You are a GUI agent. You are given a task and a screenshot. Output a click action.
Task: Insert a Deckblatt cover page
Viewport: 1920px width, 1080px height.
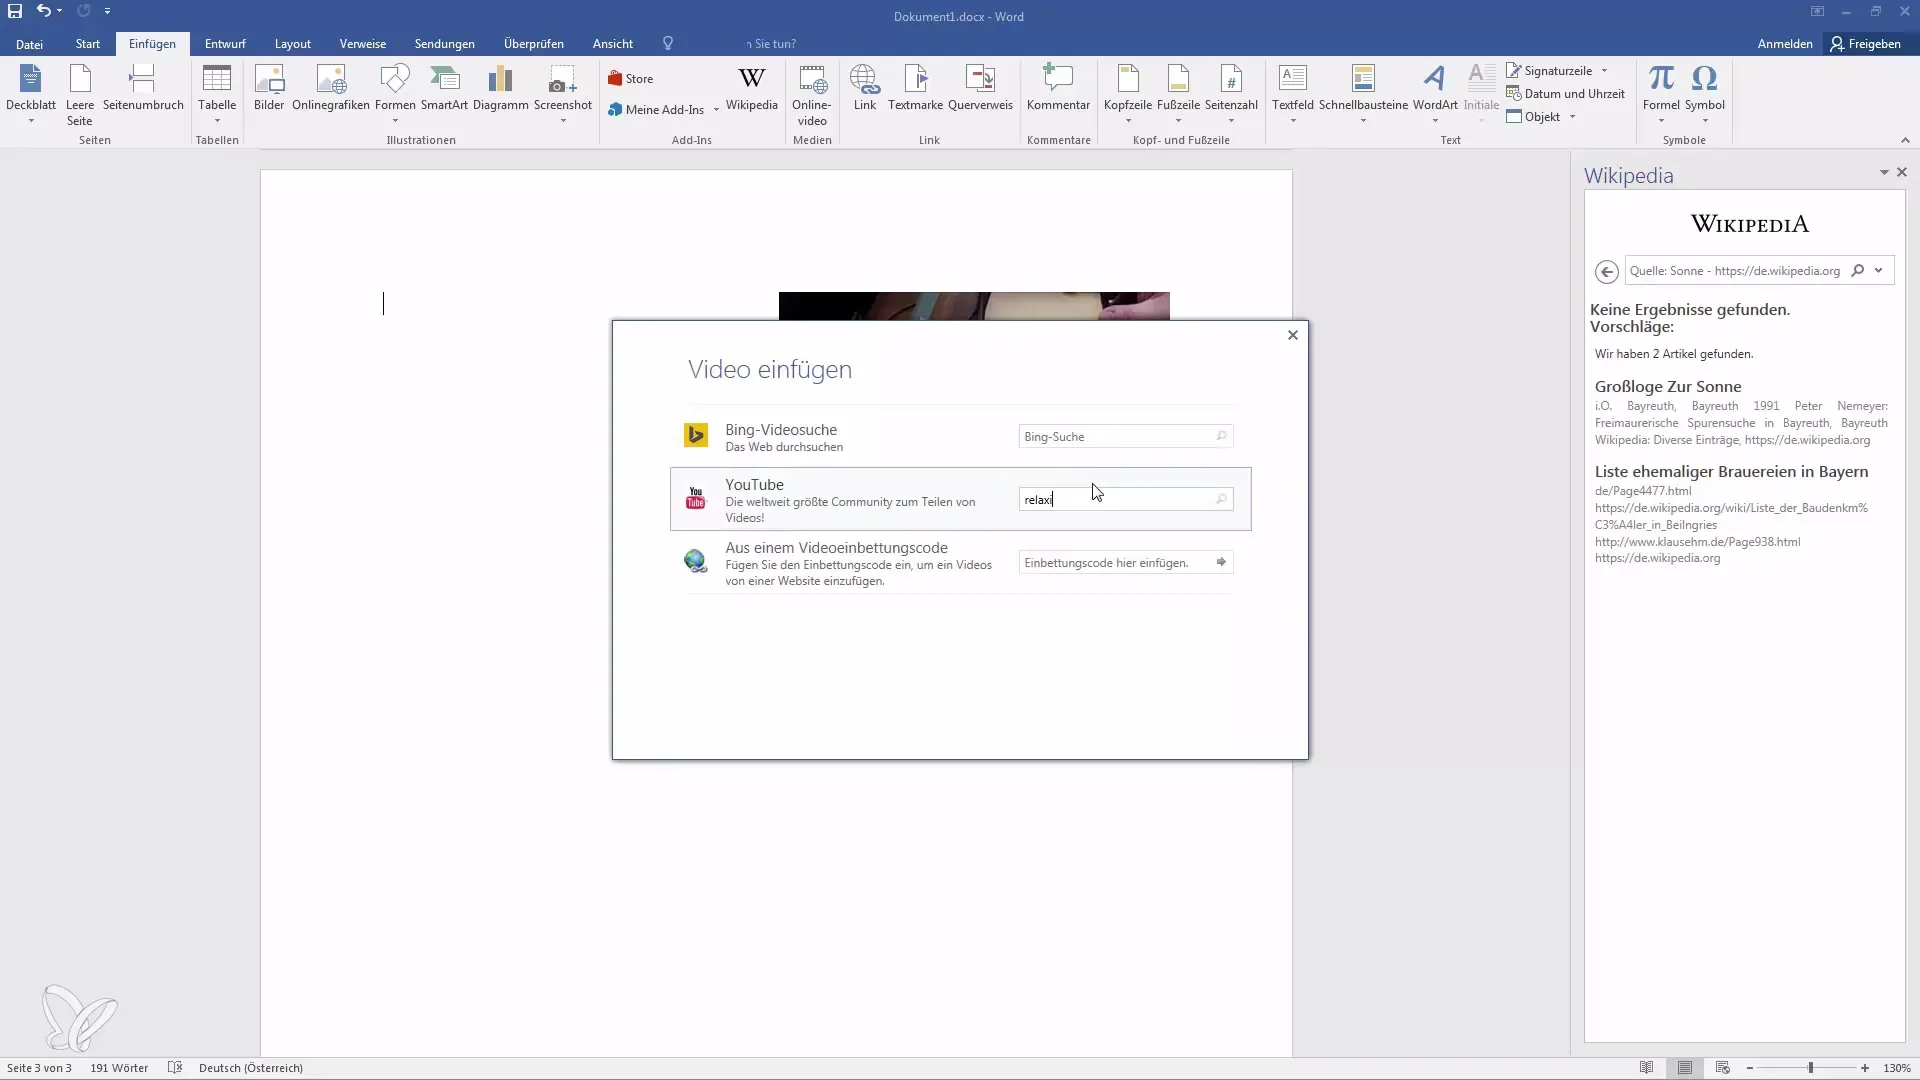[x=31, y=93]
